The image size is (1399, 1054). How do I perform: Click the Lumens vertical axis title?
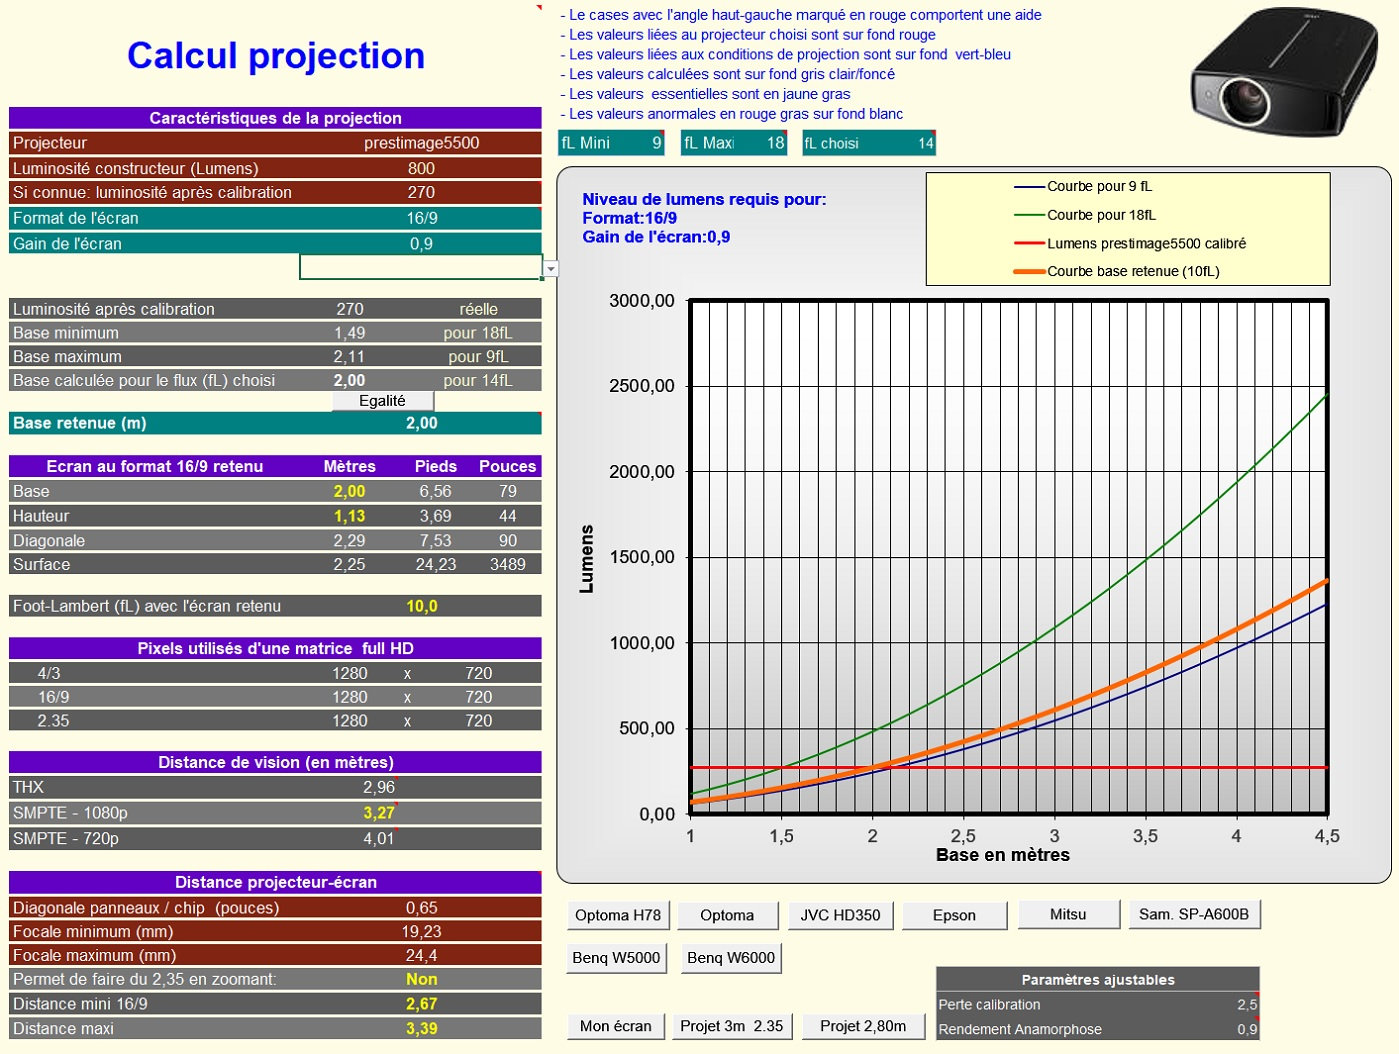(587, 559)
